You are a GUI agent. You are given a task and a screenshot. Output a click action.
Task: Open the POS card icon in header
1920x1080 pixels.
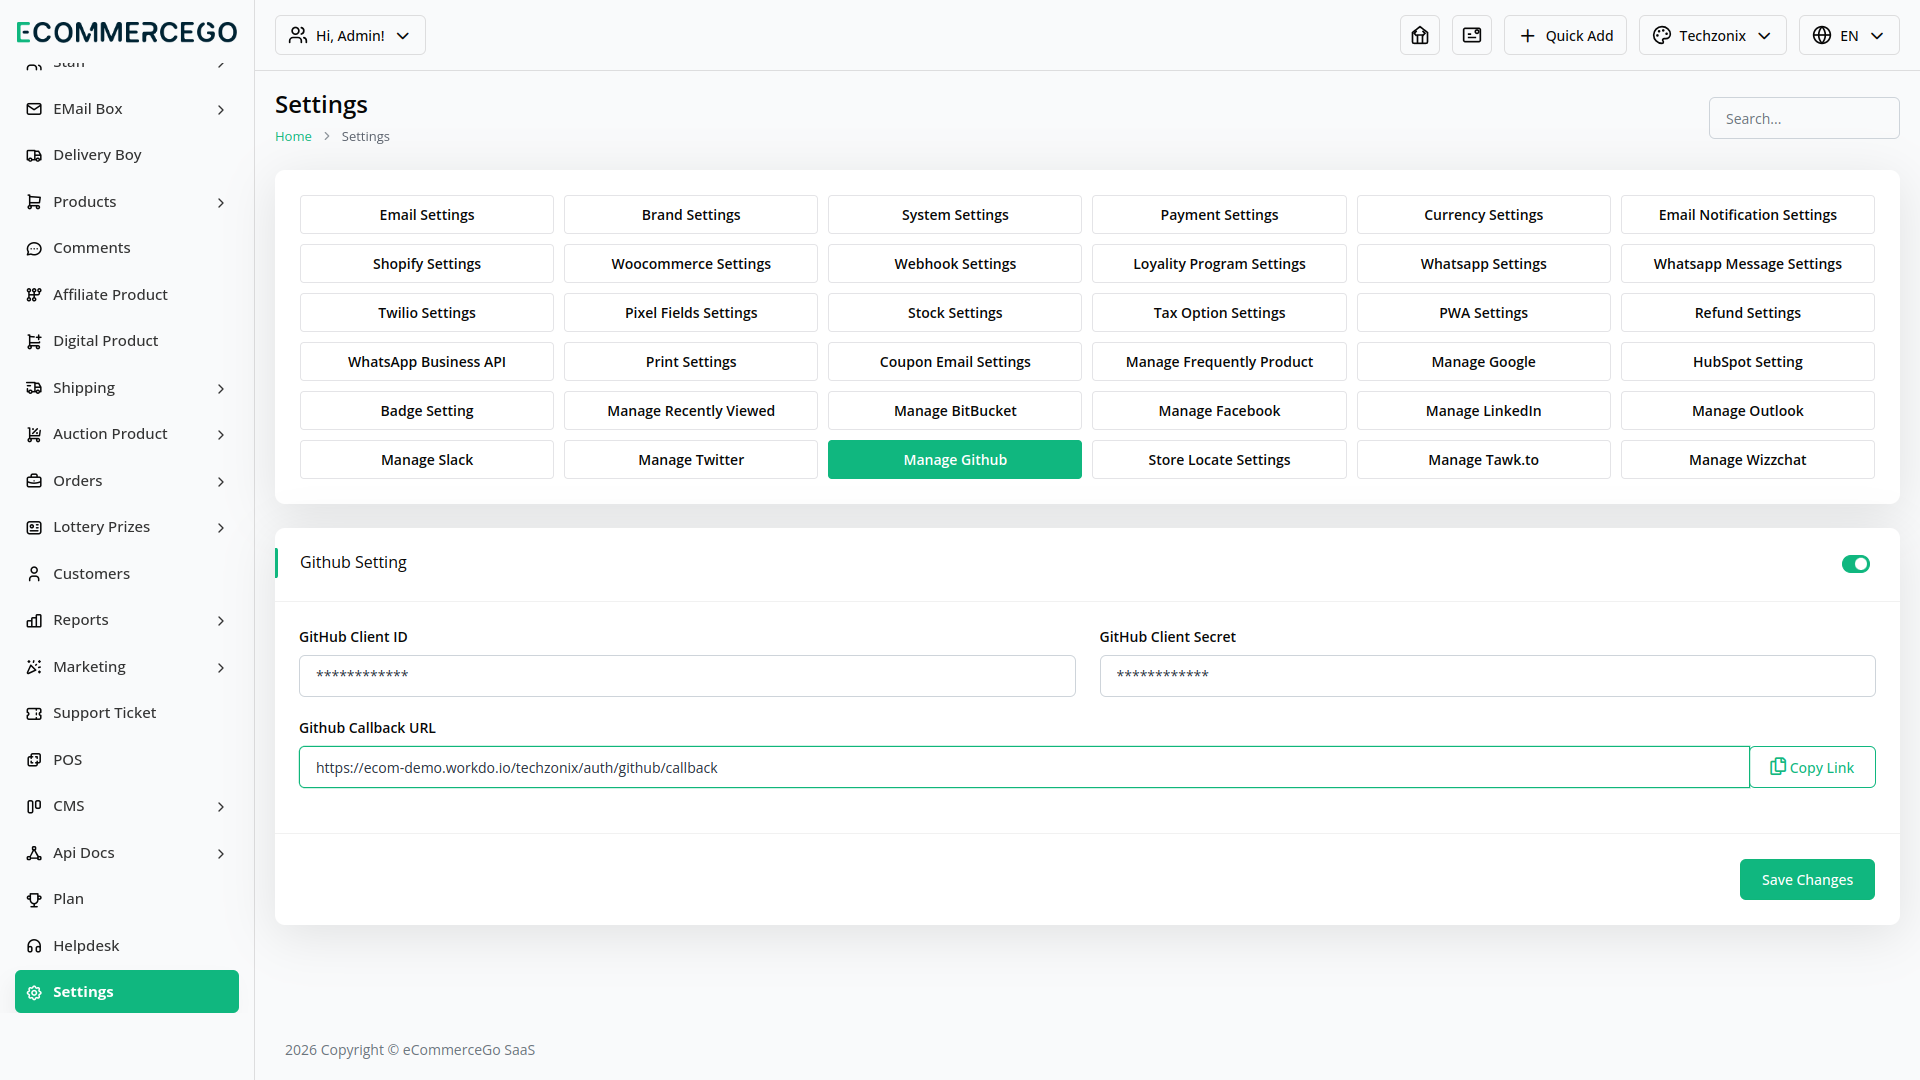click(1472, 35)
